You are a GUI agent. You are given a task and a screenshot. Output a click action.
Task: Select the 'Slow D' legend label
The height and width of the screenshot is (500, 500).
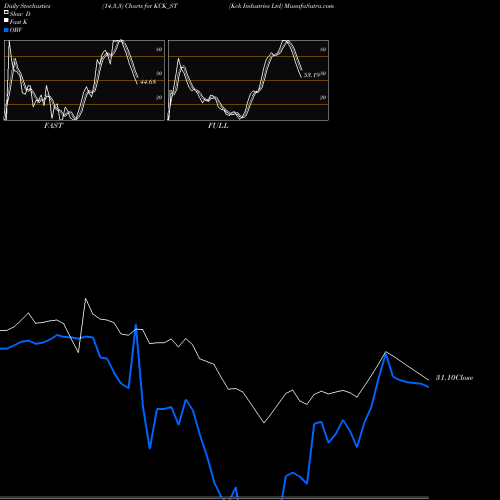pos(20,14)
